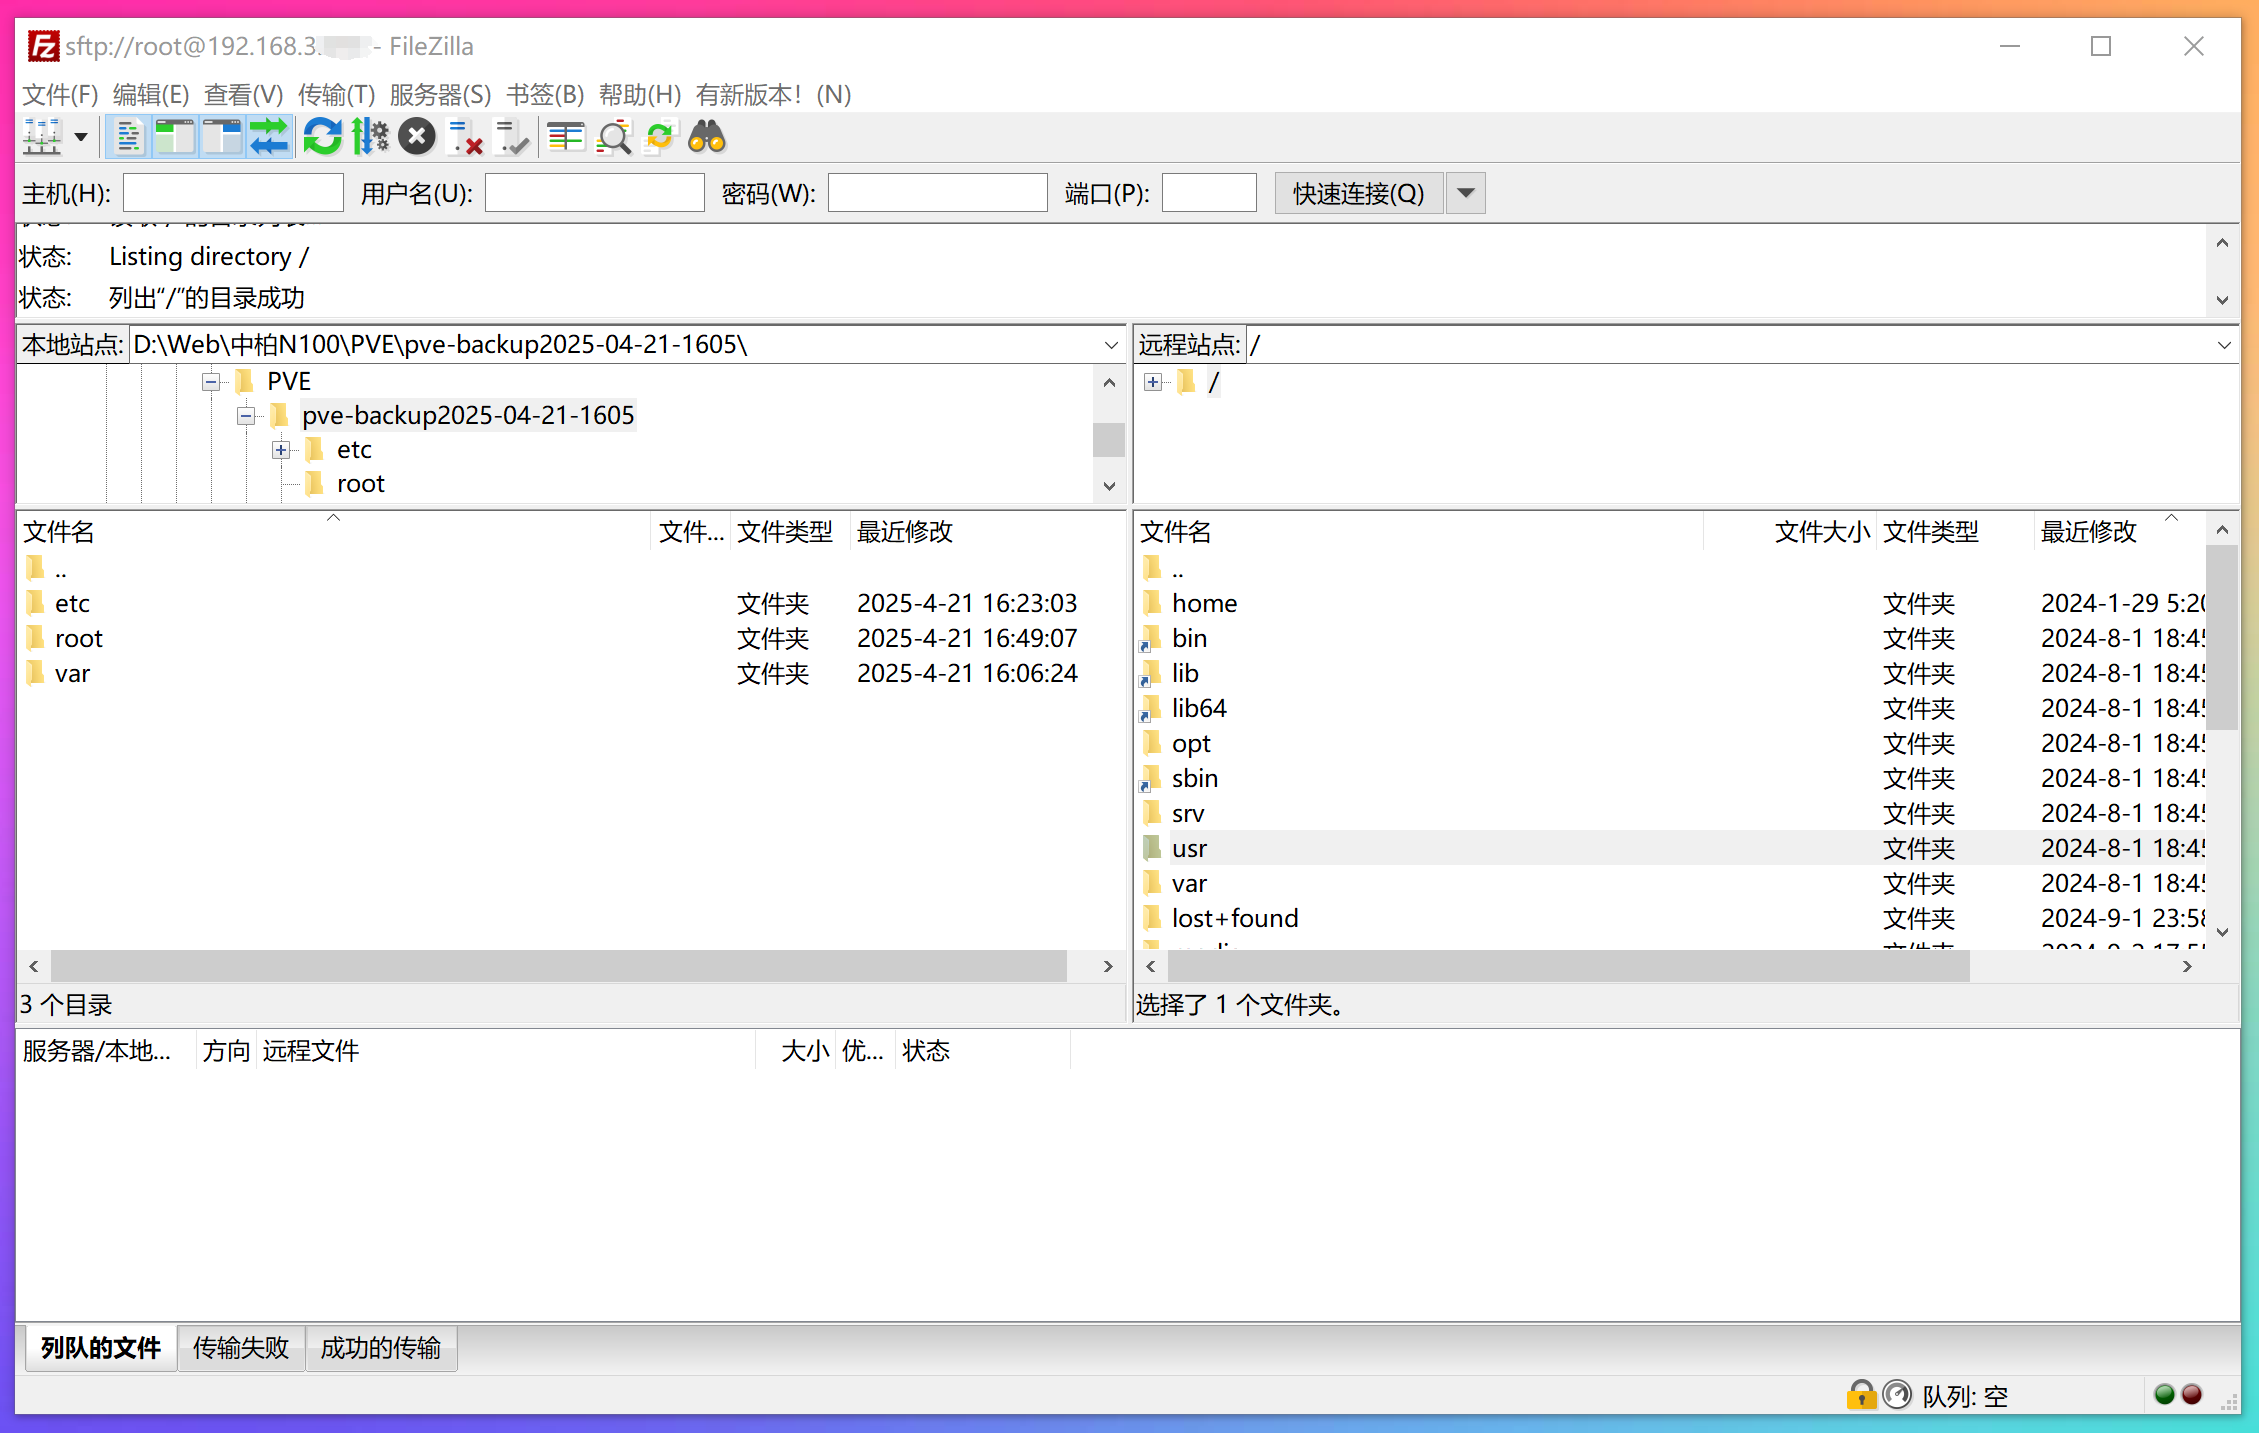Enable synchronized browsing

tap(660, 137)
